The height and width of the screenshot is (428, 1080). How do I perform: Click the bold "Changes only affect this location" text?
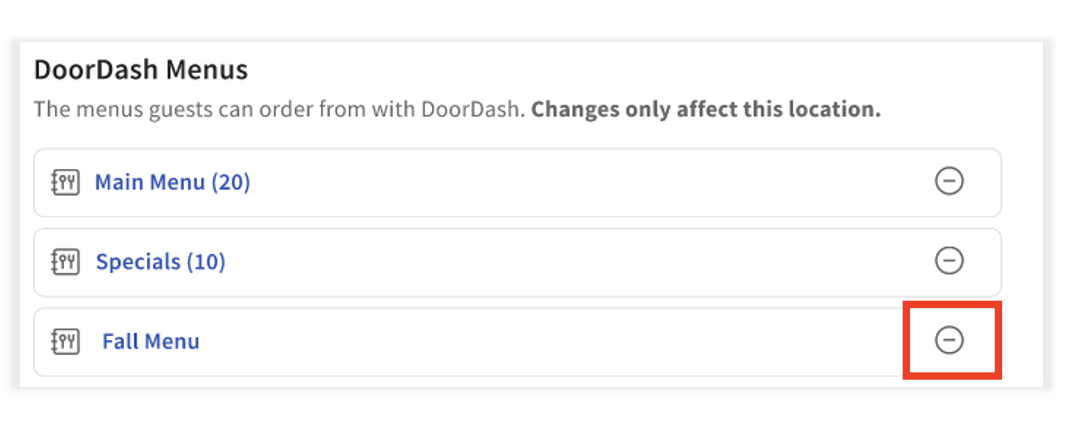coord(705,109)
